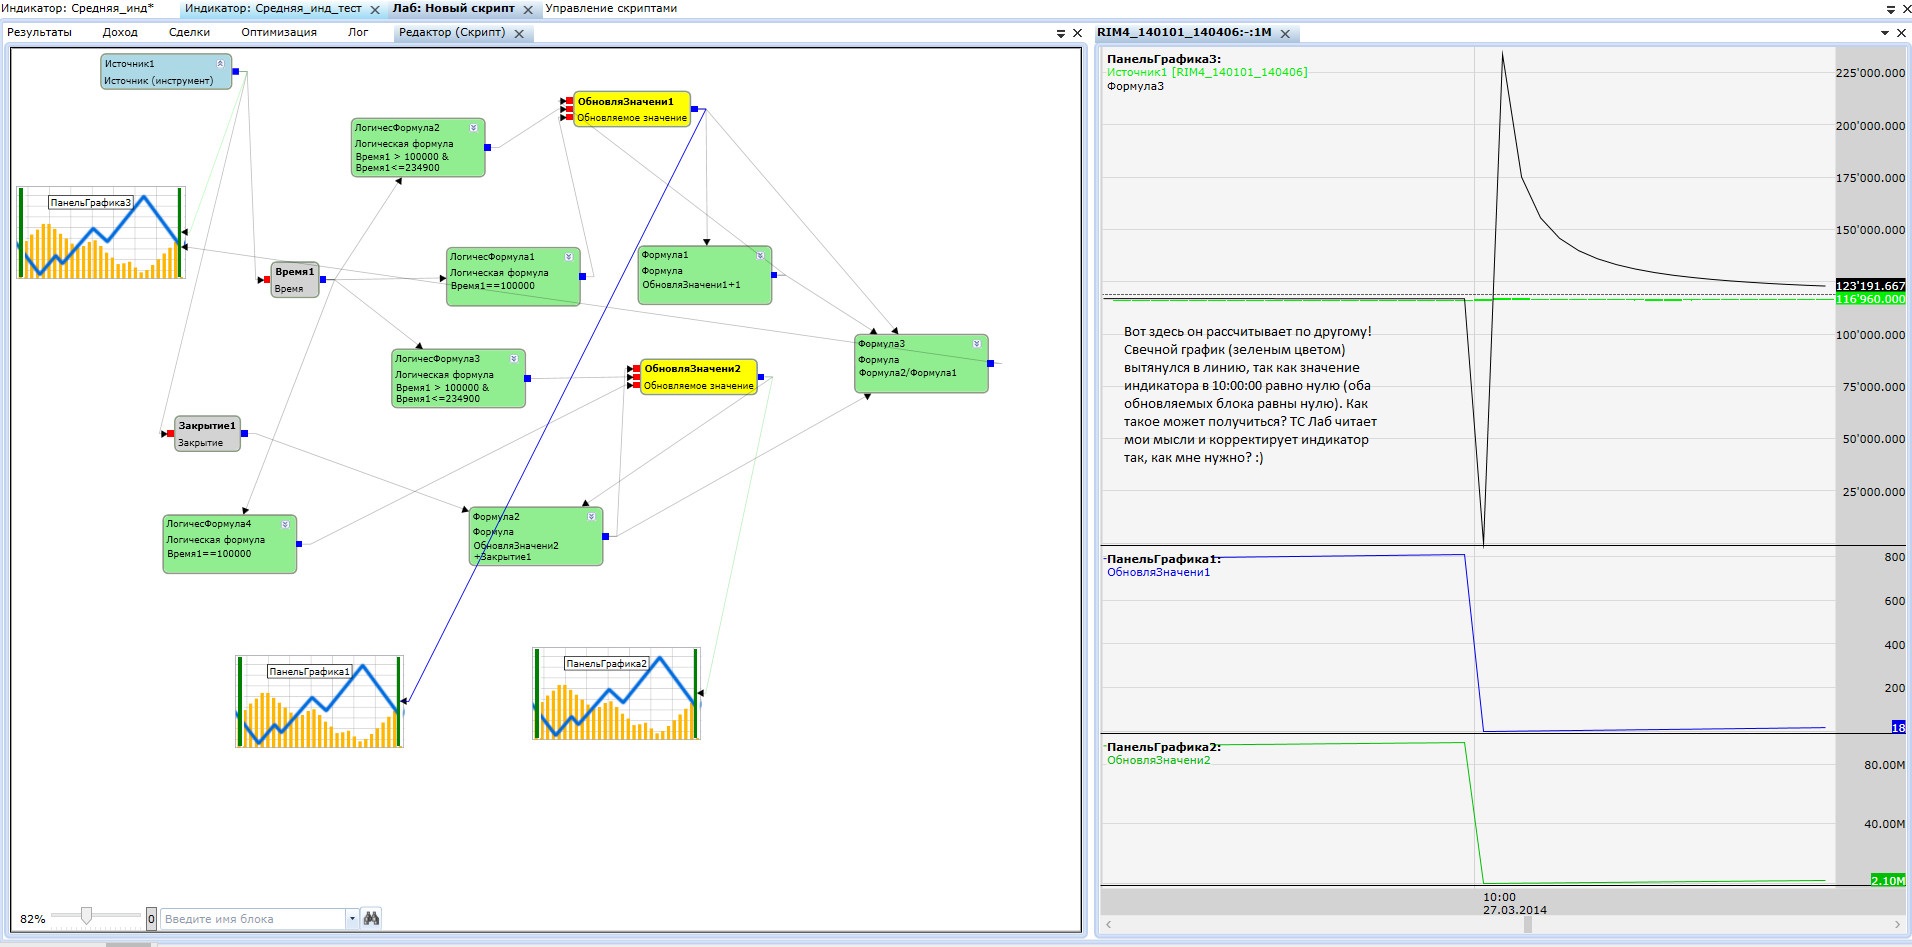Select the gray Закрытие1 block
Viewport: 1912px width, 947px height.
[x=207, y=434]
